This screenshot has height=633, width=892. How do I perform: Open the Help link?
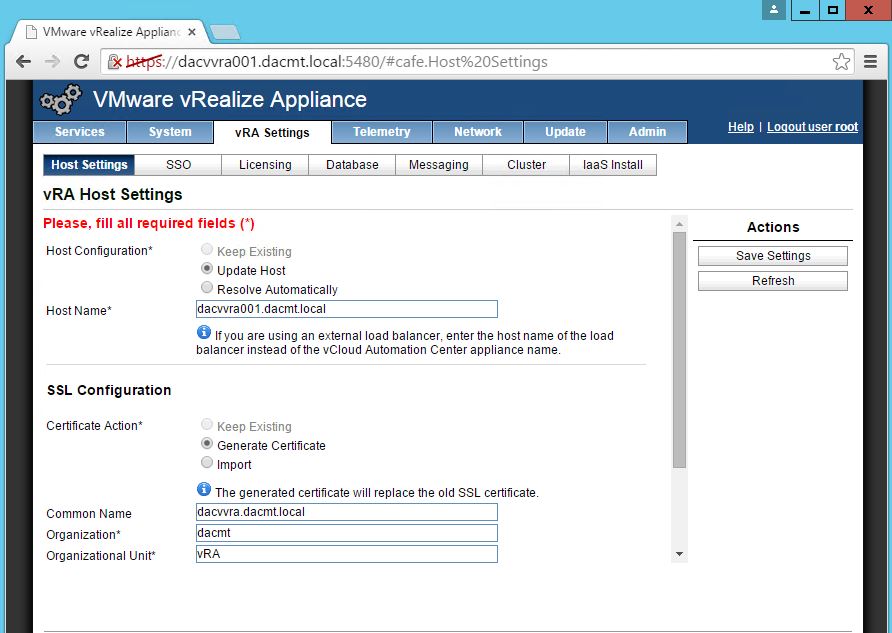741,127
